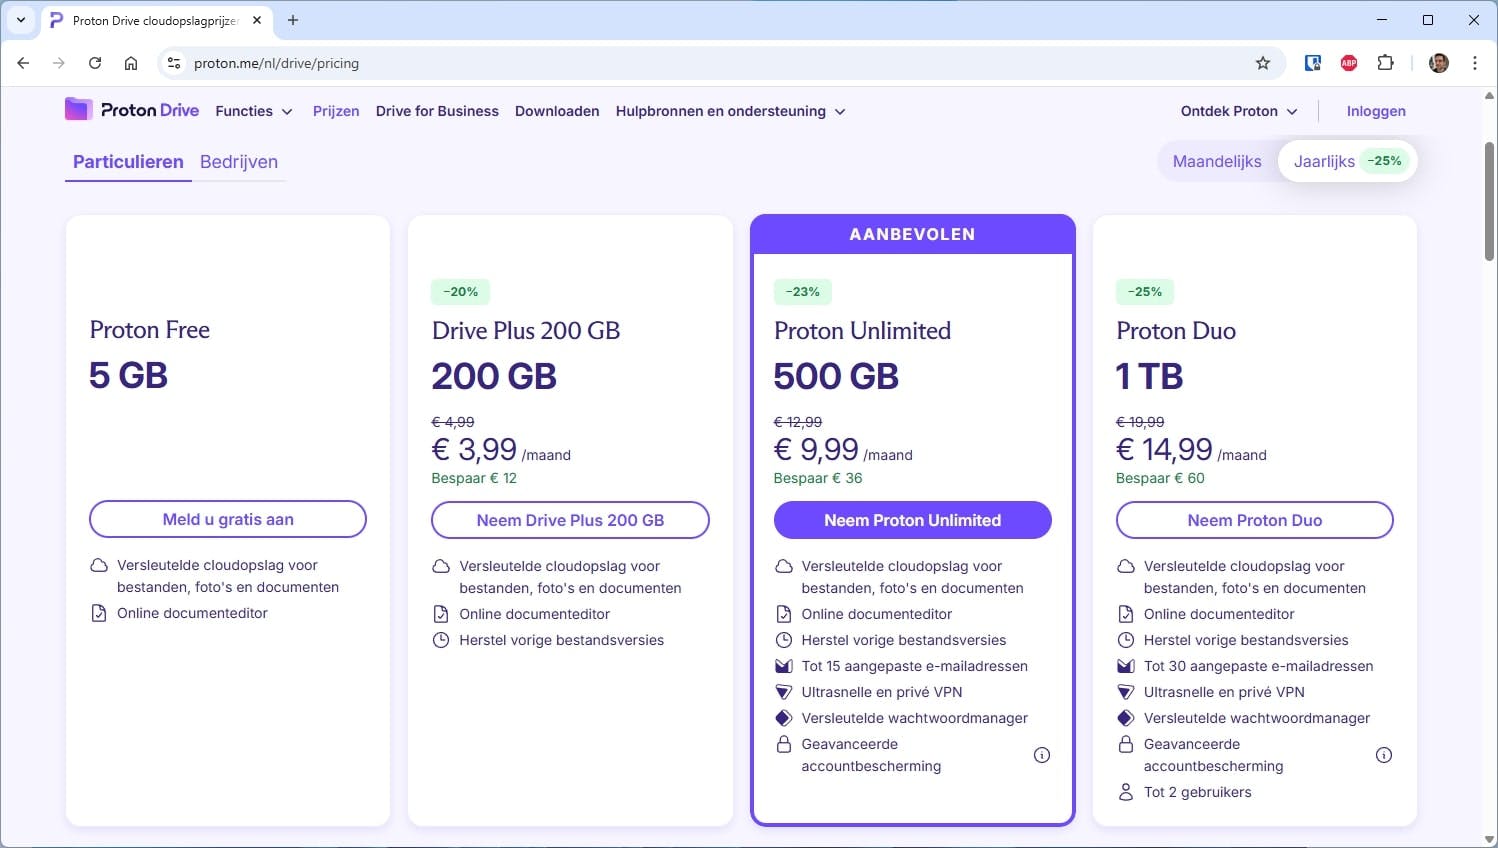The width and height of the screenshot is (1498, 848).
Task: Click the Proton Drive logo
Action: [131, 110]
